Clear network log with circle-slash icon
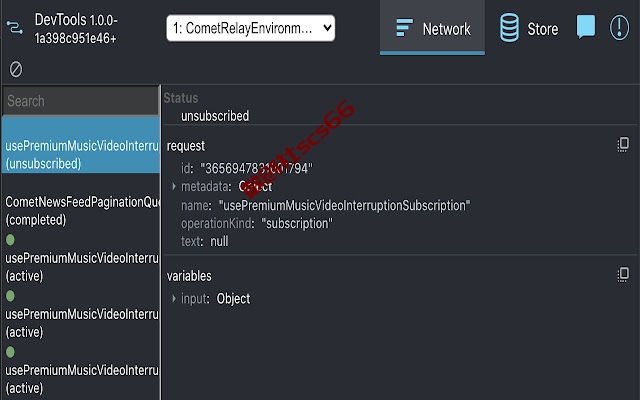 [x=16, y=69]
